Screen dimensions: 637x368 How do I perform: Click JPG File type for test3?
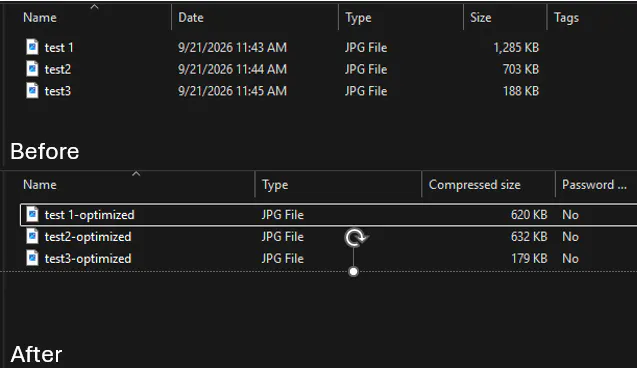click(x=366, y=91)
